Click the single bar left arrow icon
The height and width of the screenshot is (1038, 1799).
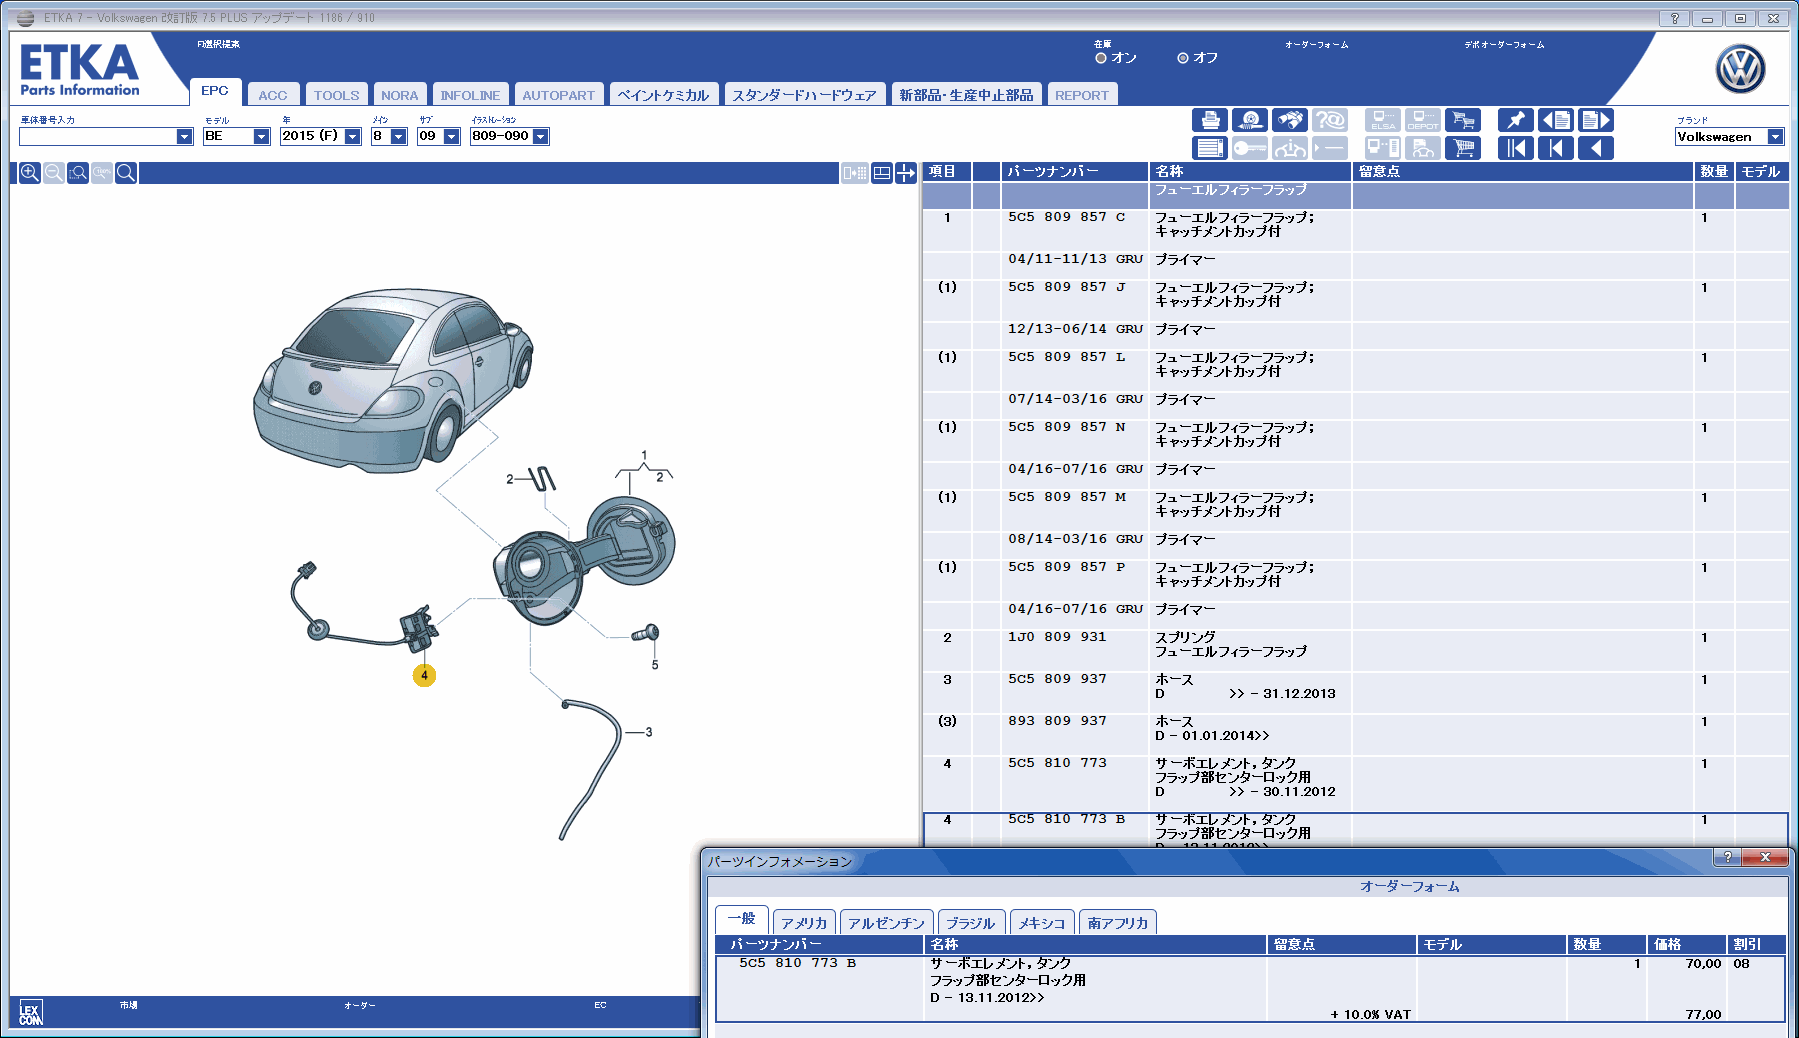point(1556,148)
